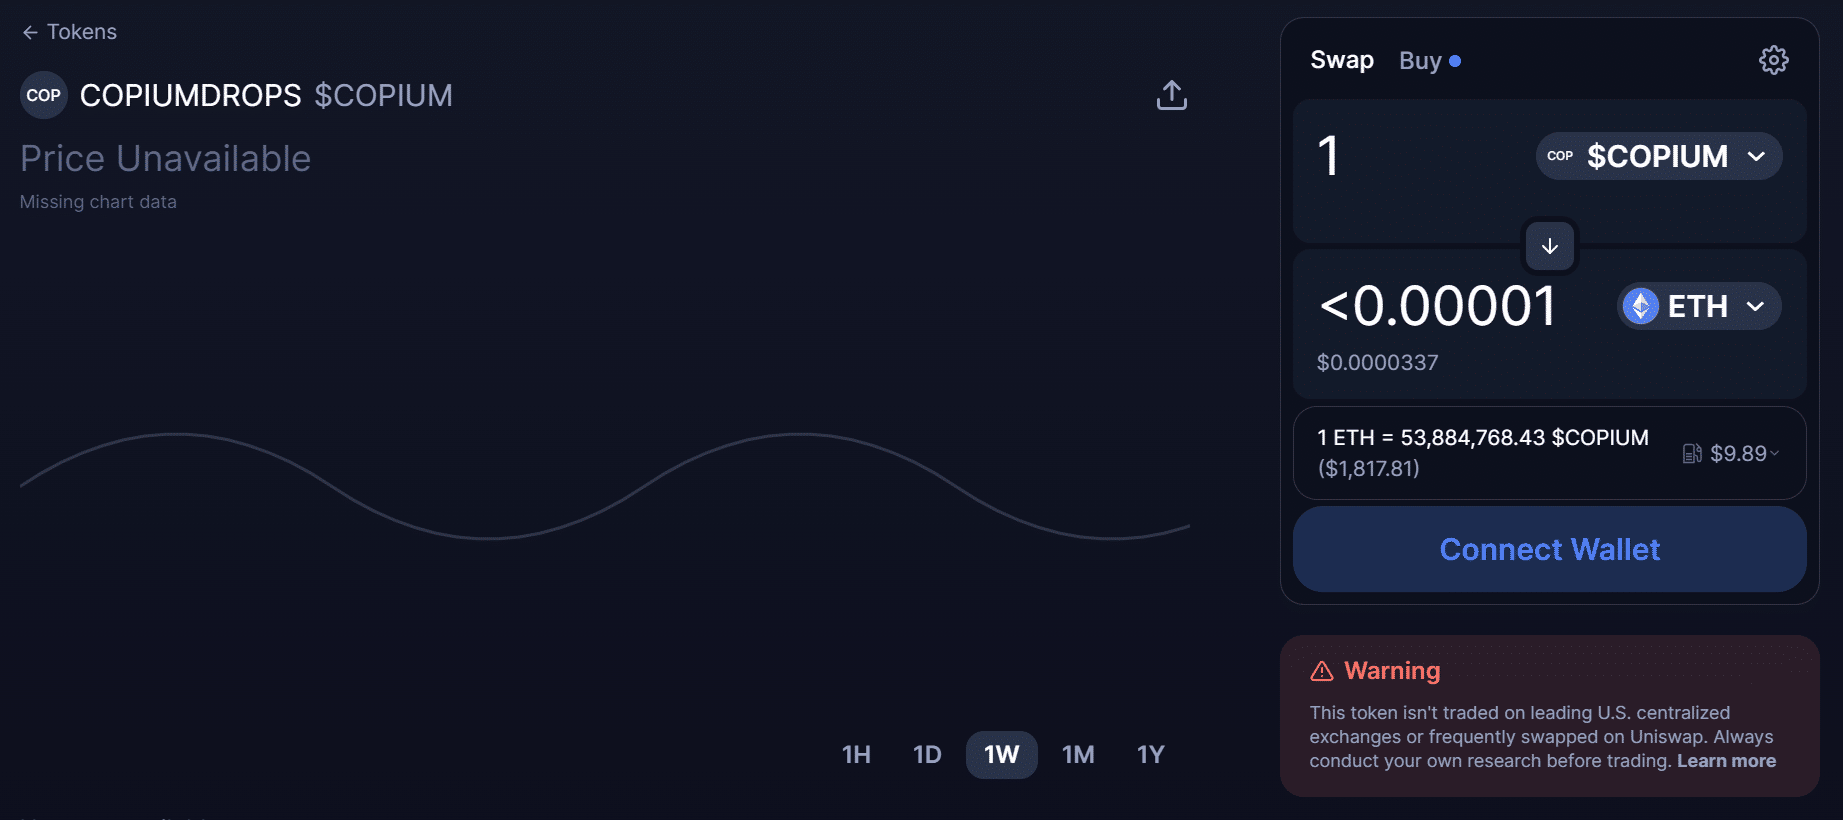Click the ($1,817.81) ETH price text
This screenshot has width=1843, height=820.
(x=1369, y=469)
